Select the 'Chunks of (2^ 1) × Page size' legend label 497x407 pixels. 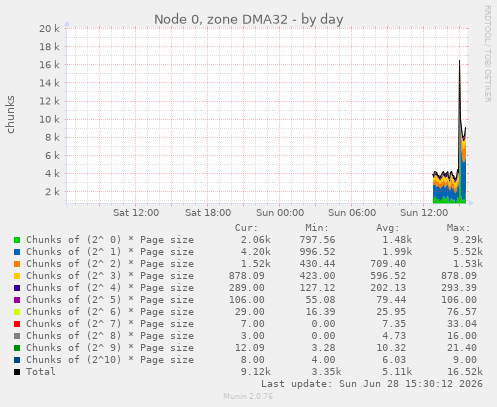coord(110,252)
